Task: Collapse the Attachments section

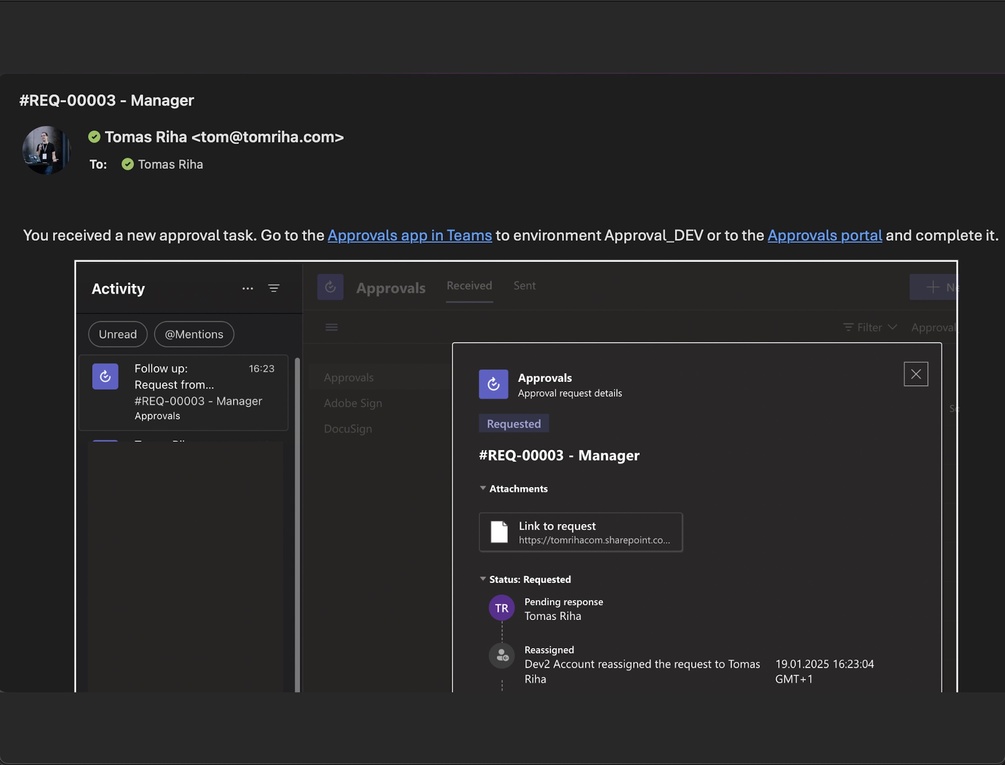Action: point(483,489)
